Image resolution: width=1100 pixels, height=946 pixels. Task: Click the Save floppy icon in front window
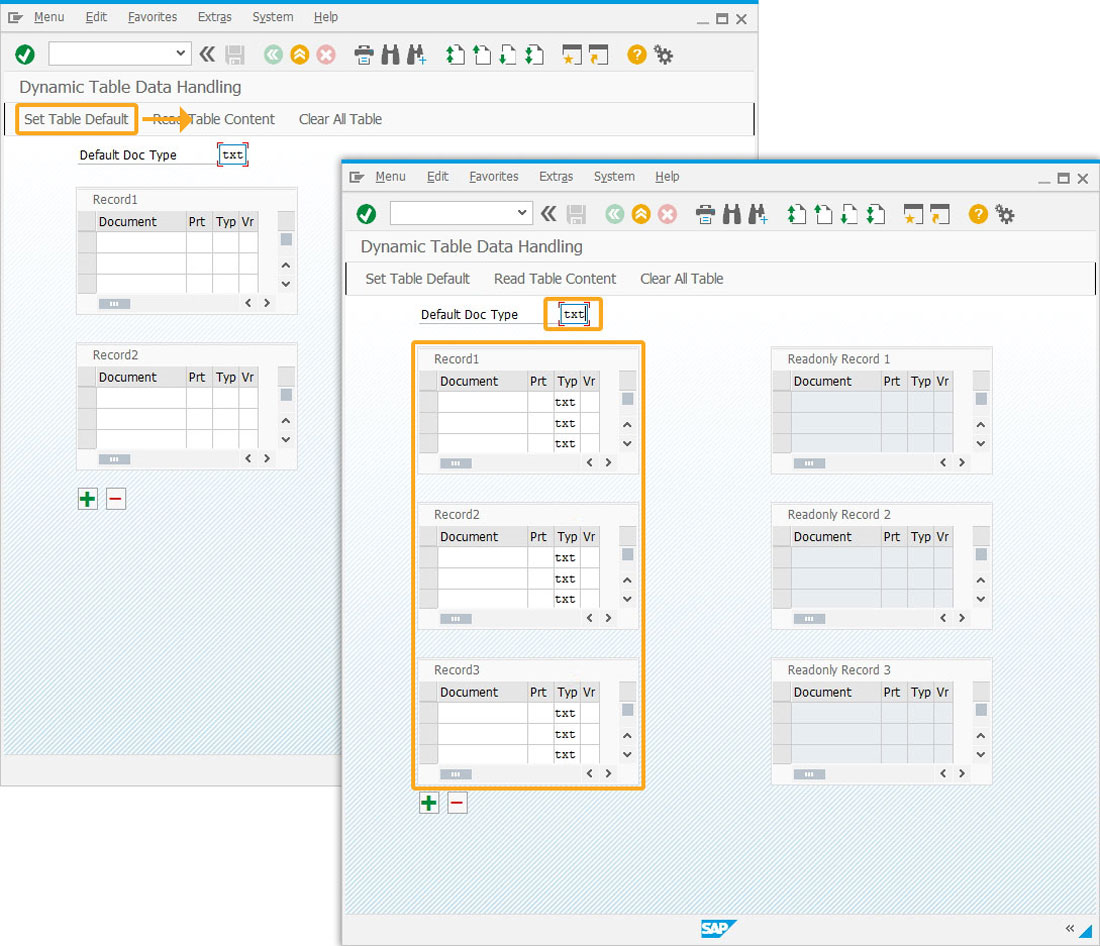[x=576, y=214]
